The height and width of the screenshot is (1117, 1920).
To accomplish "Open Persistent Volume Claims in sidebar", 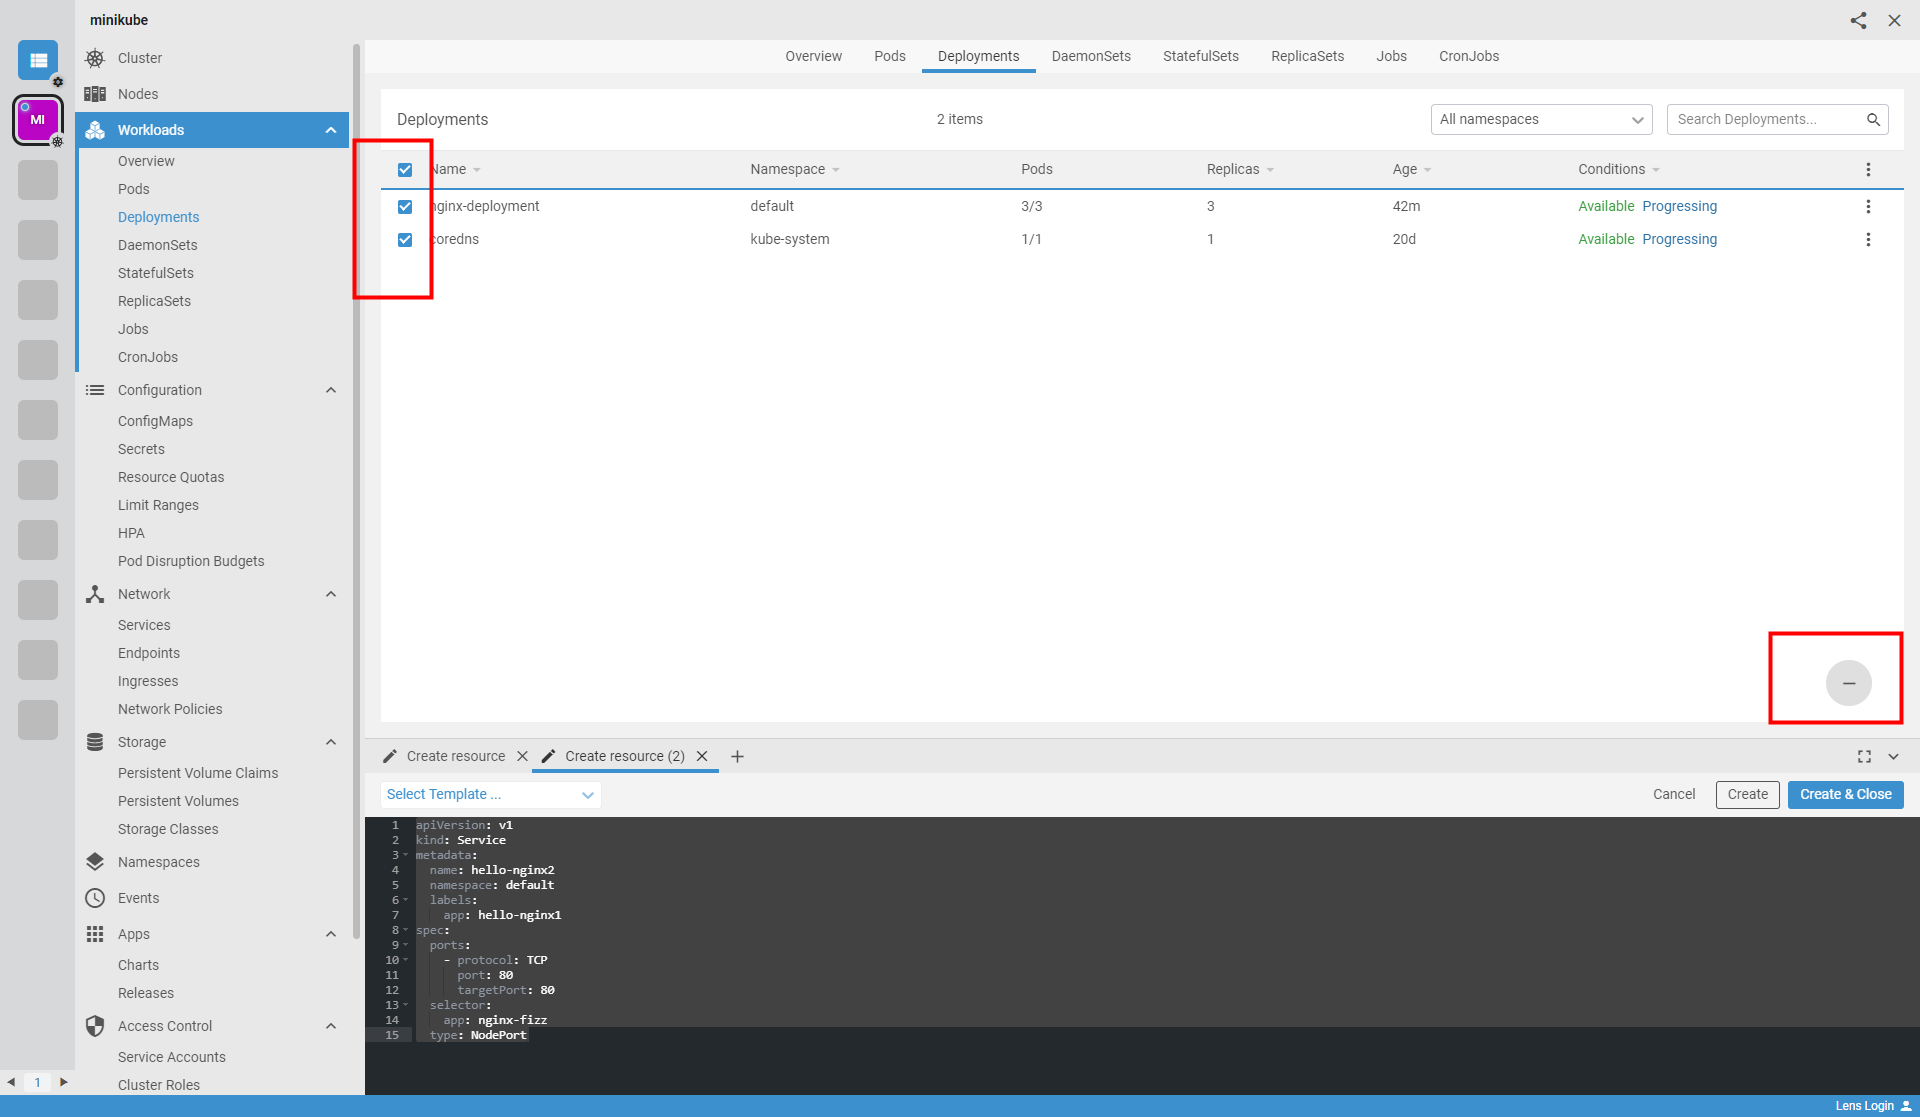I will 198,773.
